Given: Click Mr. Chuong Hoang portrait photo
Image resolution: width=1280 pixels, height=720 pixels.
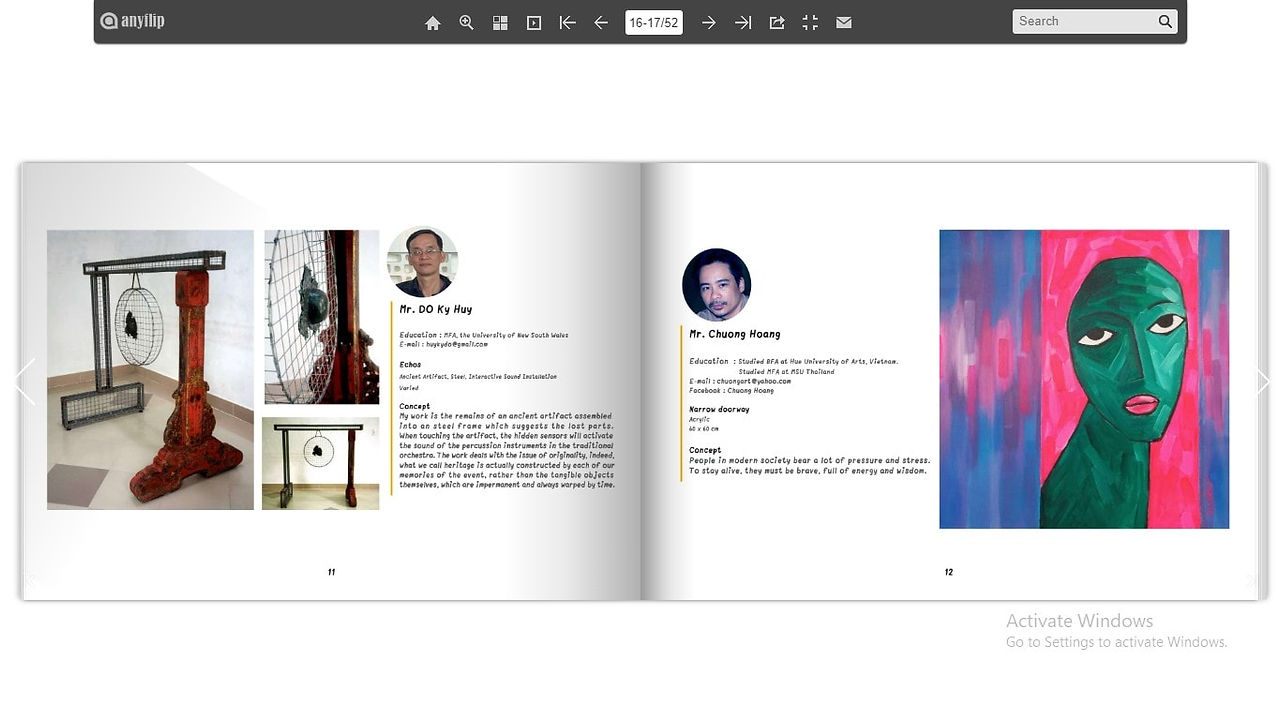Looking at the screenshot, I should coord(716,285).
